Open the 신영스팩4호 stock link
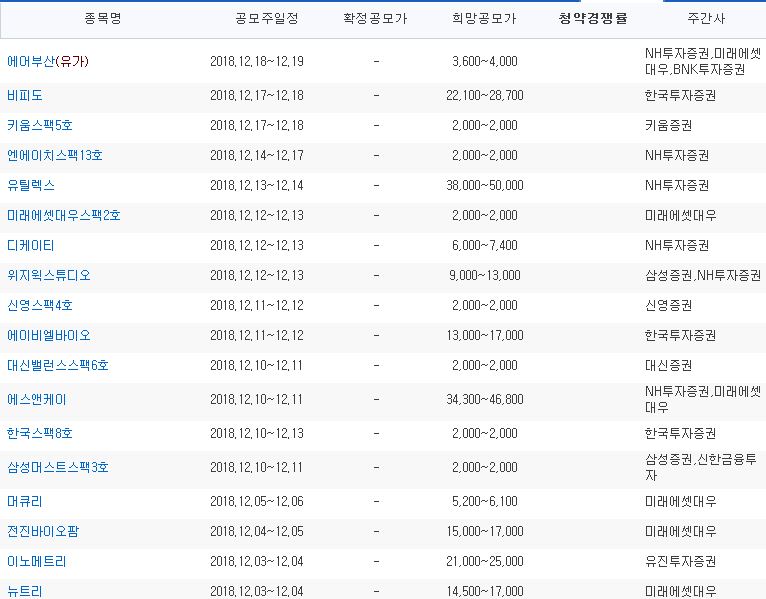The image size is (766, 599). click(40, 306)
